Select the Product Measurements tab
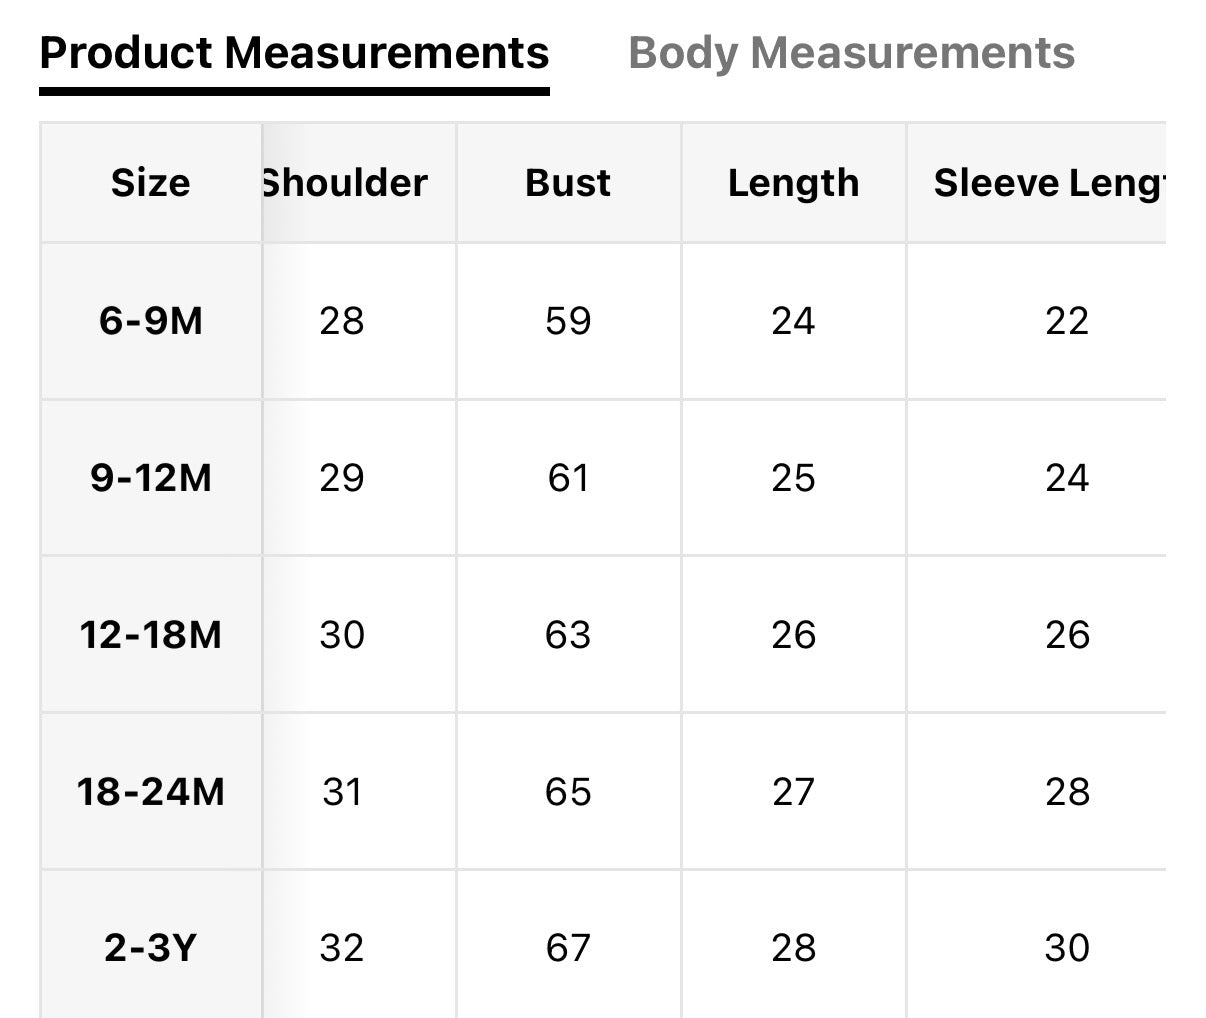1206x1018 pixels. pyautogui.click(x=294, y=53)
